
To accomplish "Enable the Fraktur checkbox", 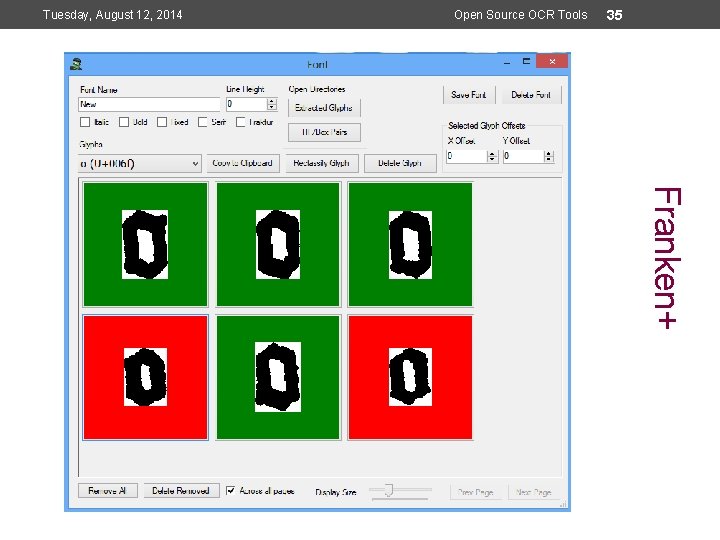I will [240, 122].
